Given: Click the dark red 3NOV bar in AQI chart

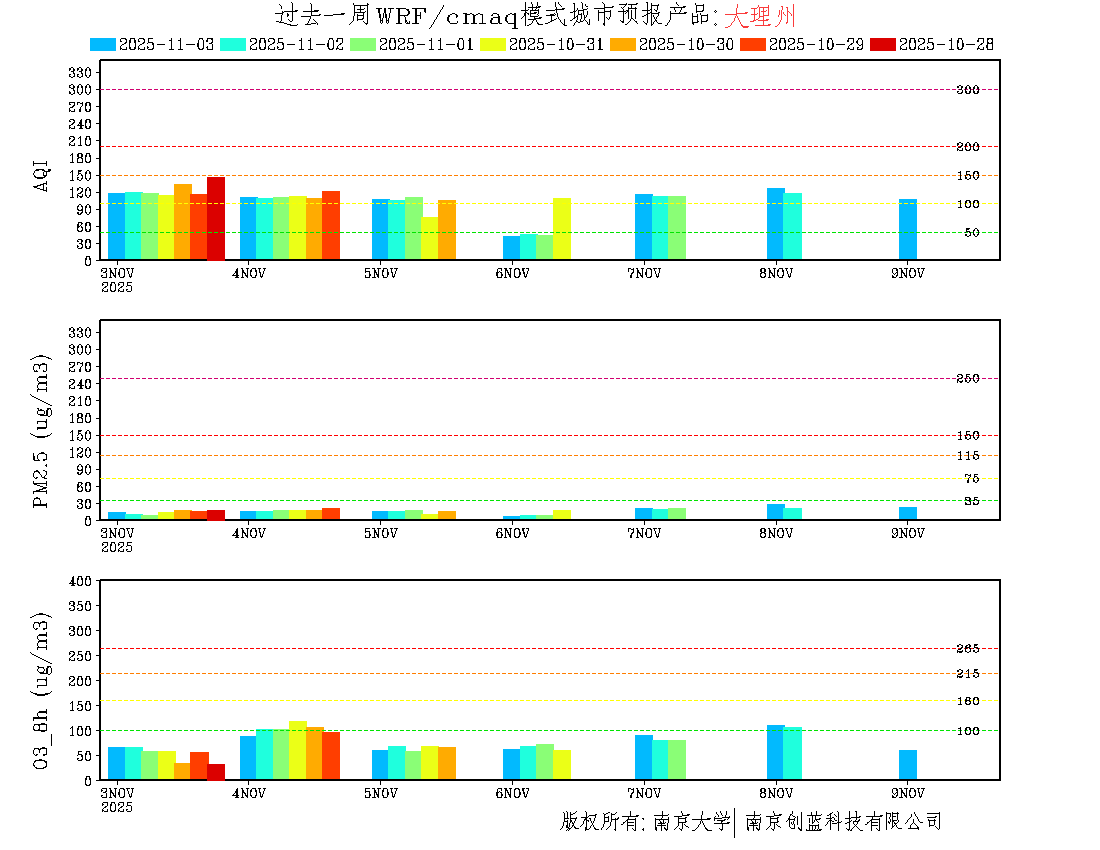Looking at the screenshot, I should [x=216, y=219].
